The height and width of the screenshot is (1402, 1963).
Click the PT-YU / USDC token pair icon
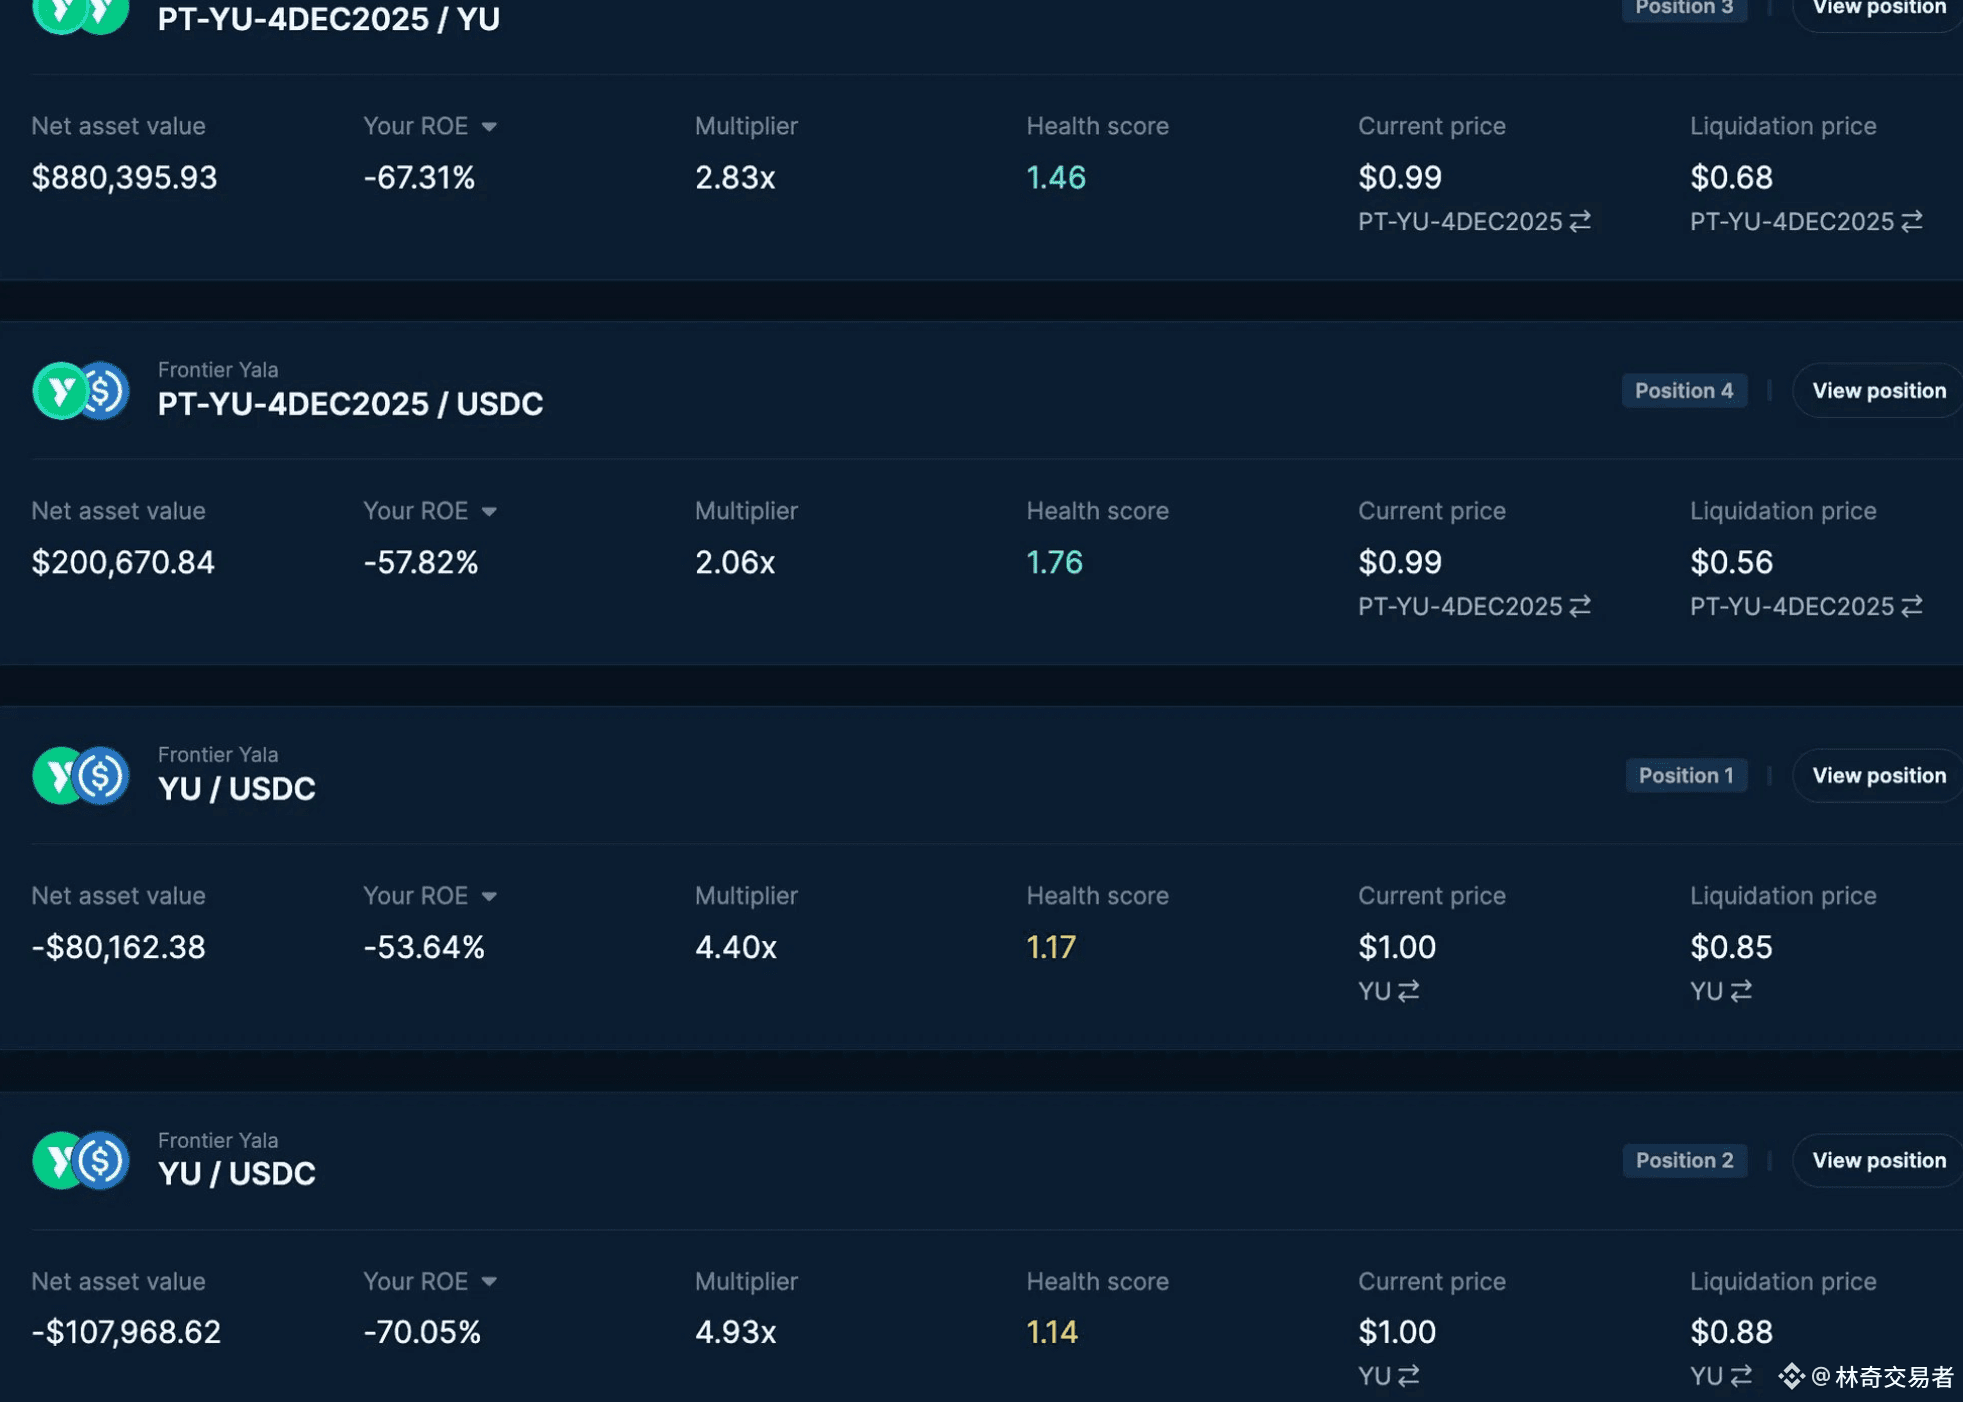pyautogui.click(x=81, y=391)
